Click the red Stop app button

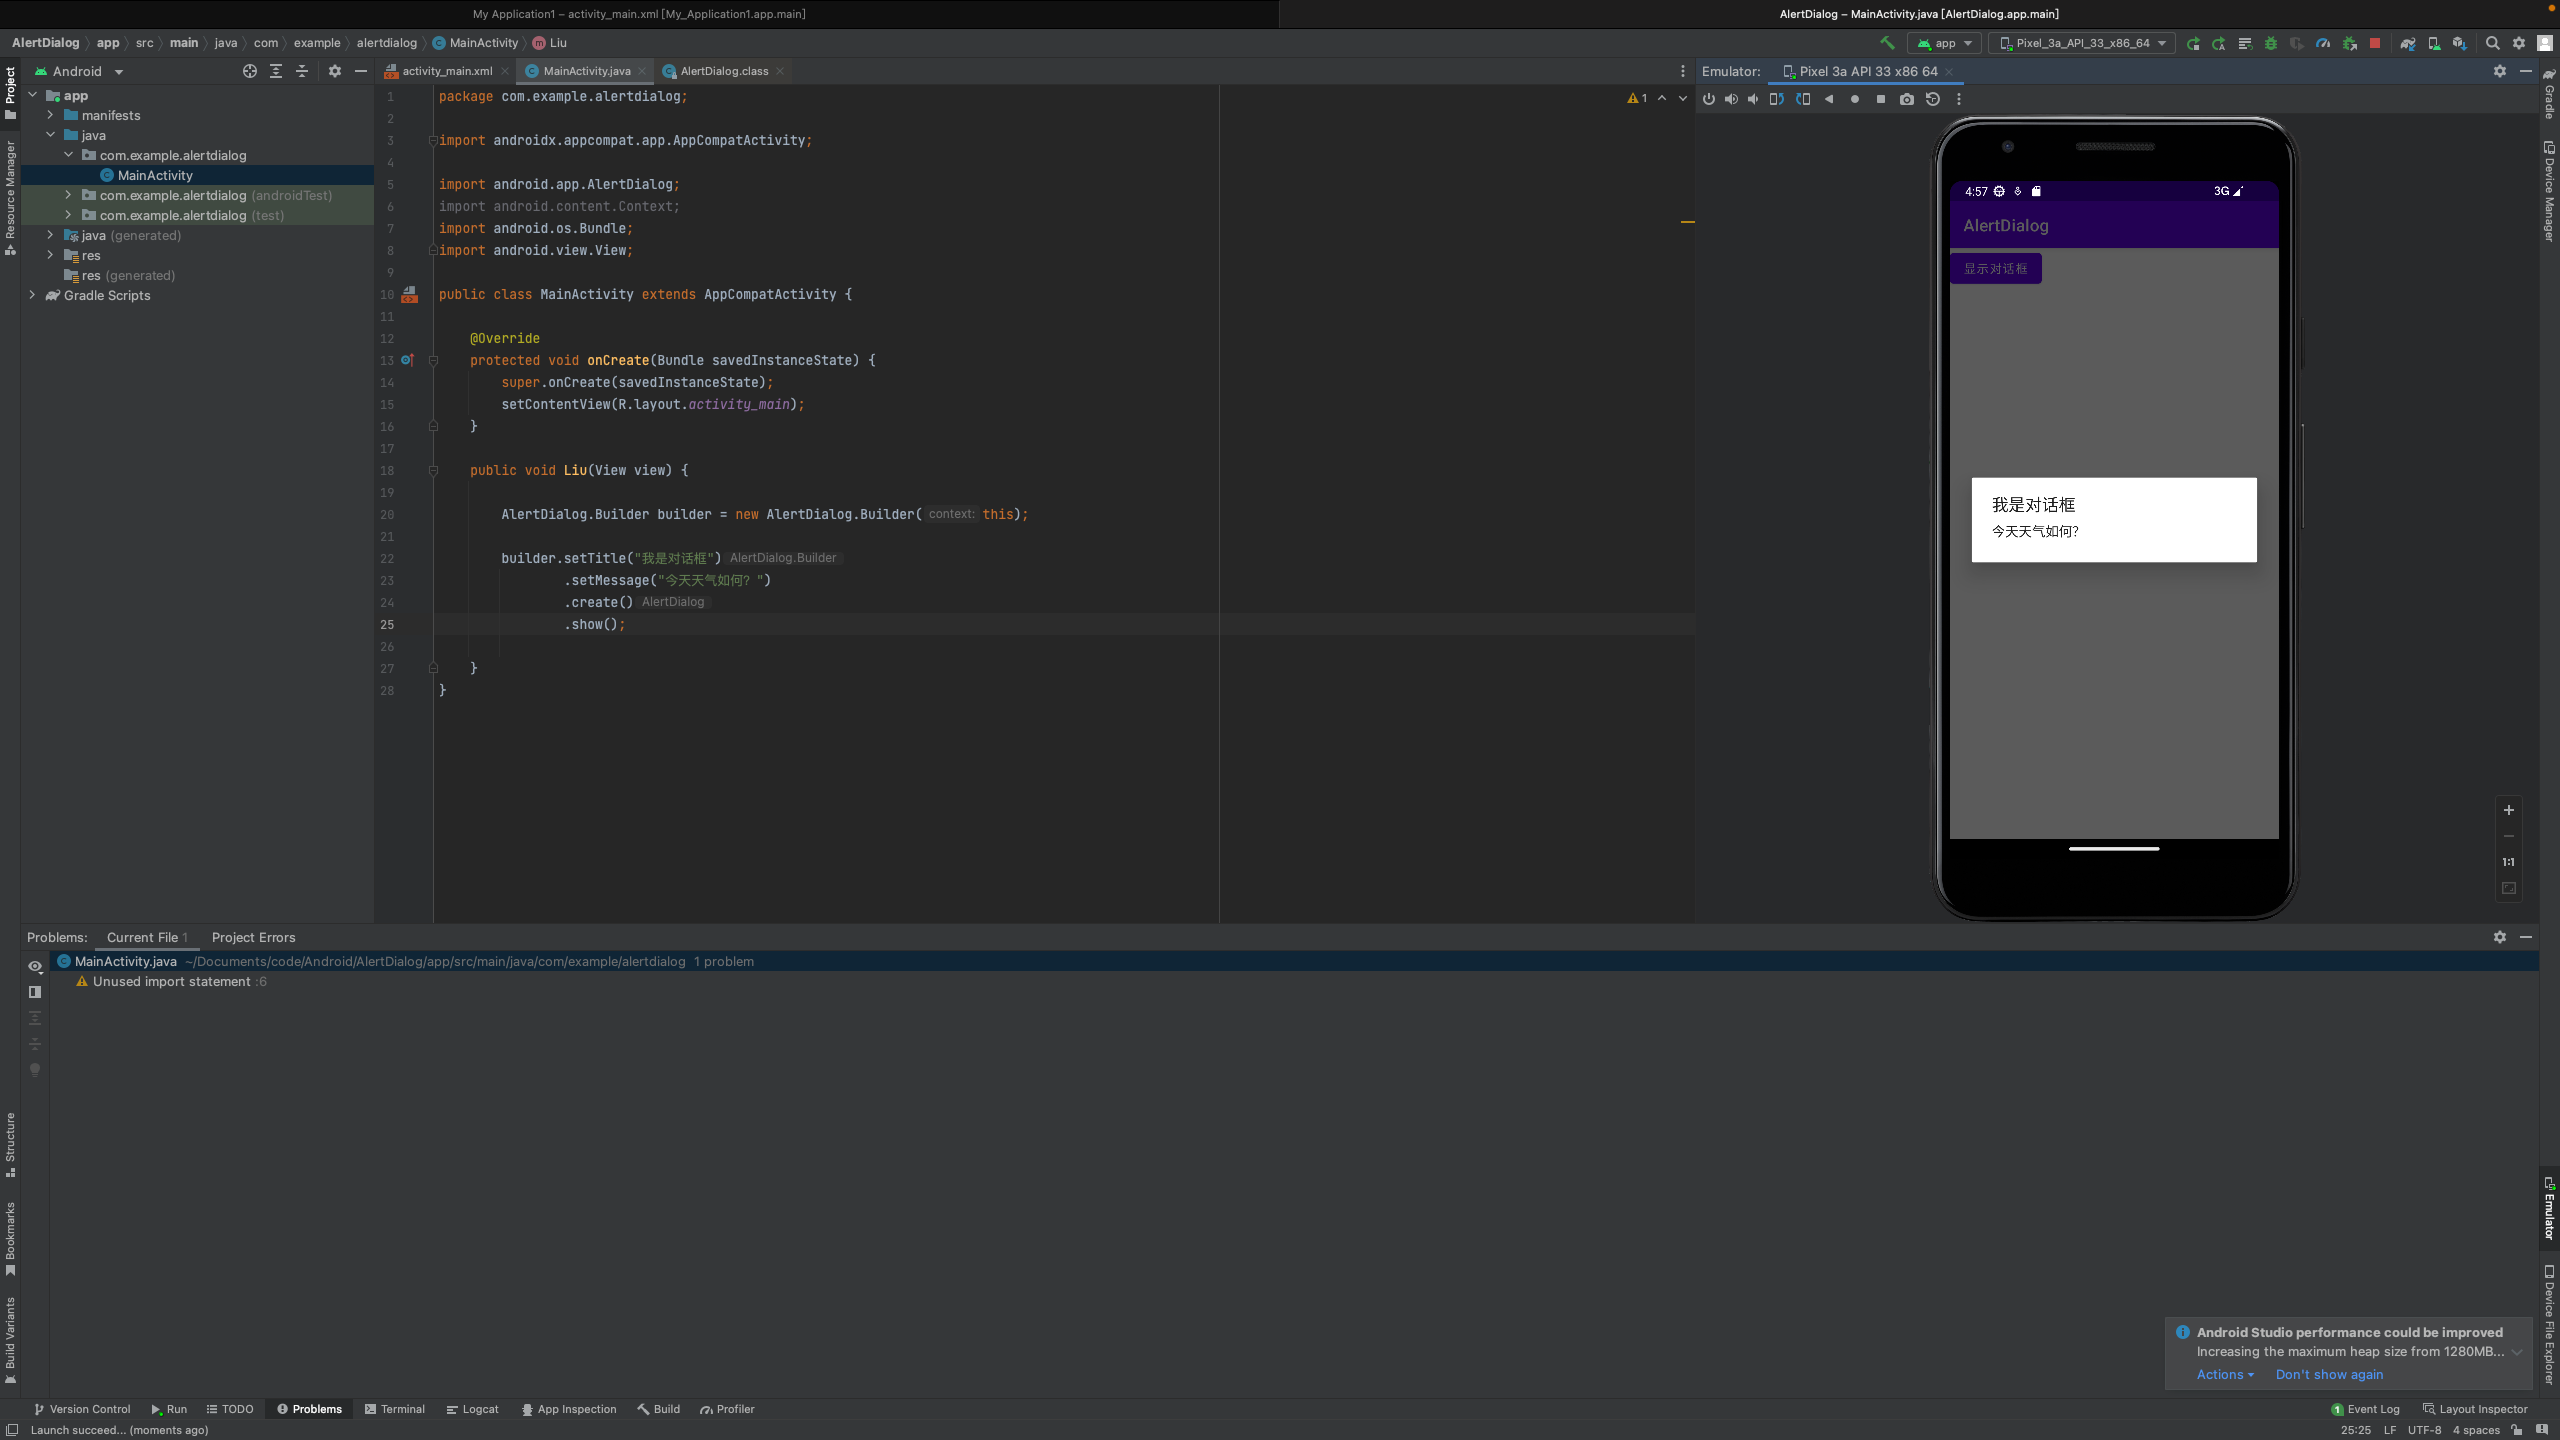click(x=2375, y=43)
